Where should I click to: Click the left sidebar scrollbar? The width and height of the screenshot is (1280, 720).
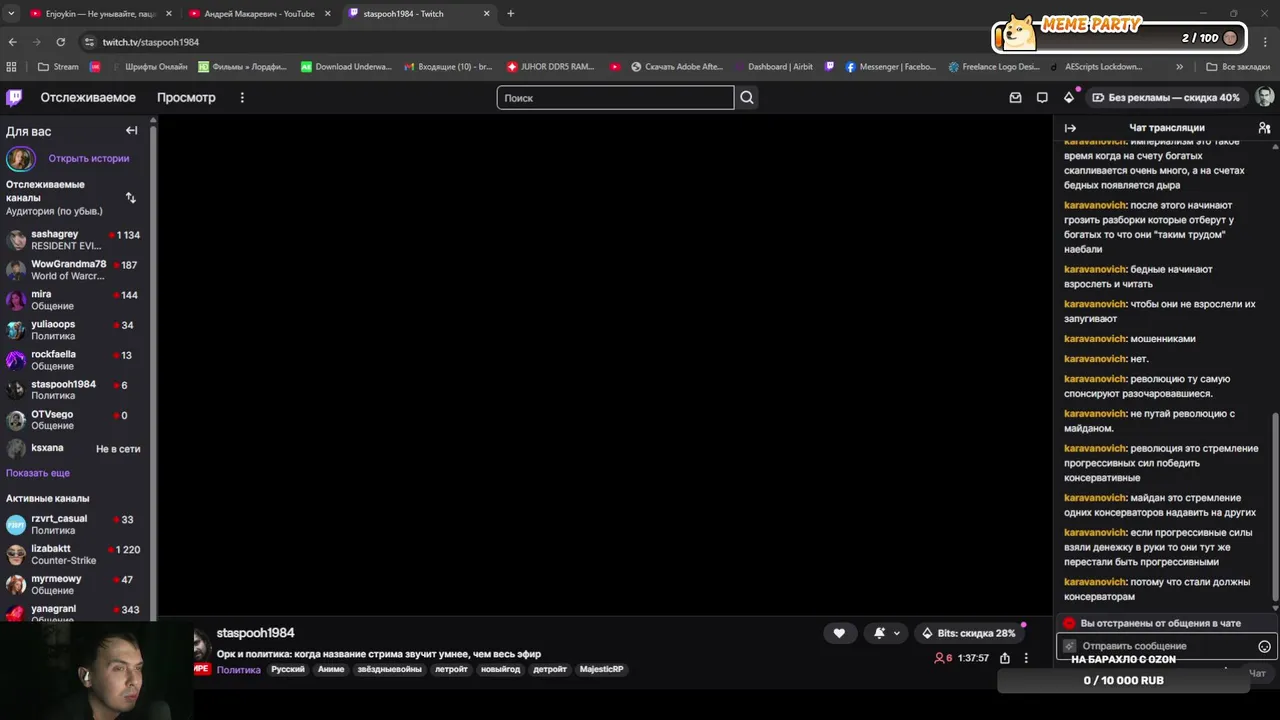pos(153,370)
